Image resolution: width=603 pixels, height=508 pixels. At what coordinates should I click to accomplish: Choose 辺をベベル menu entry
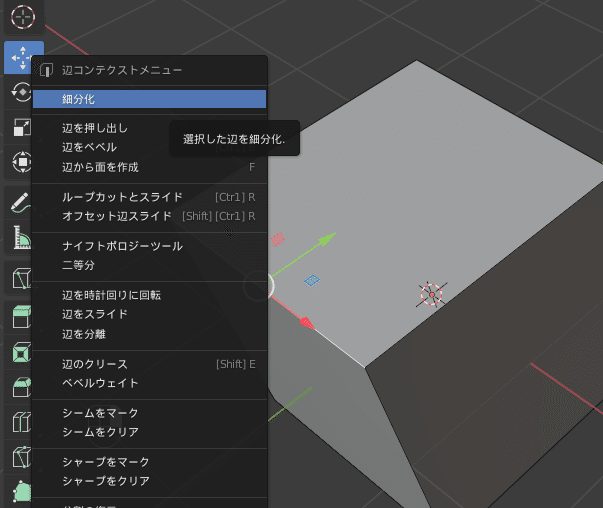pyautogui.click(x=149, y=147)
